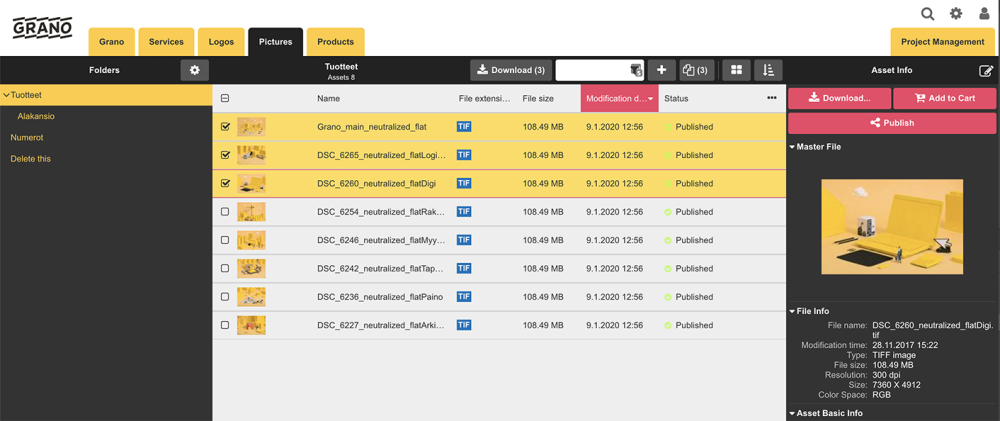Switch to grid thumbnail view

(x=737, y=70)
